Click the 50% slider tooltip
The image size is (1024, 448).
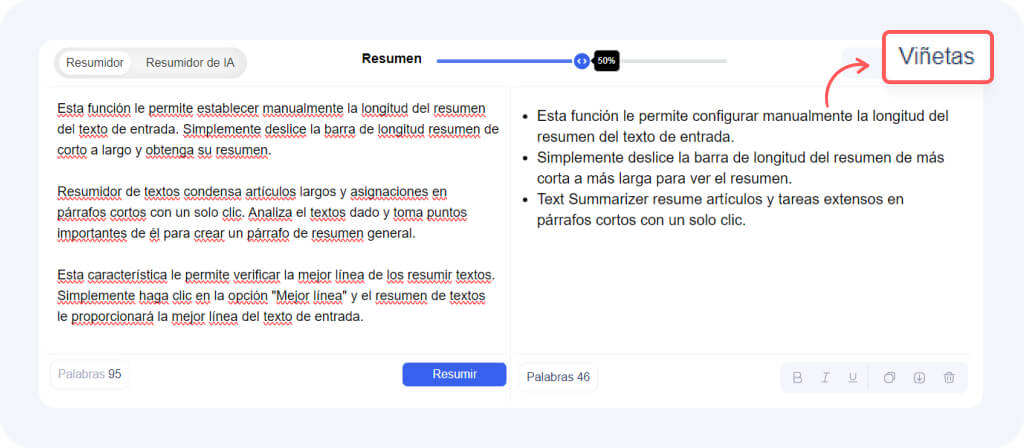click(x=606, y=61)
